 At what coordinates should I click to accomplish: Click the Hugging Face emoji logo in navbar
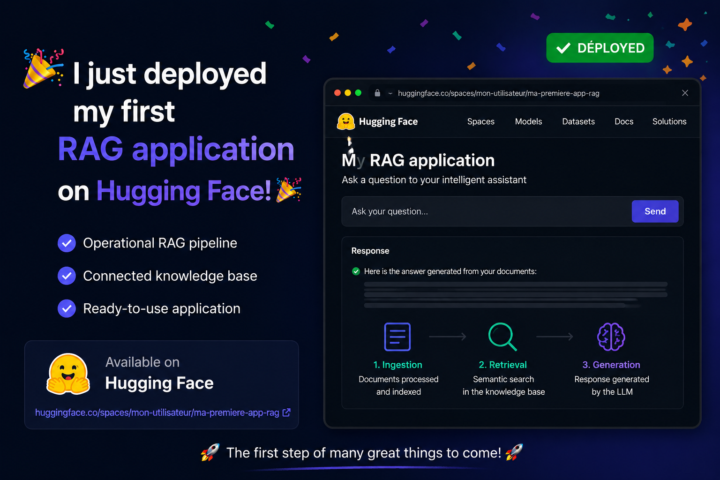345,122
